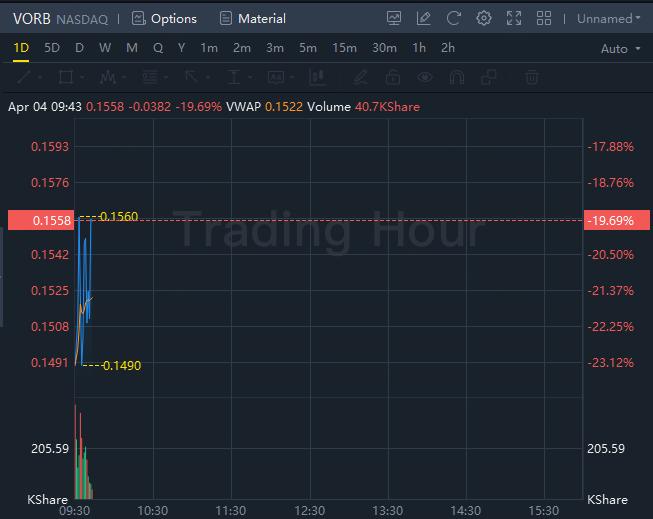Open the Auto scale dropdown

point(620,49)
